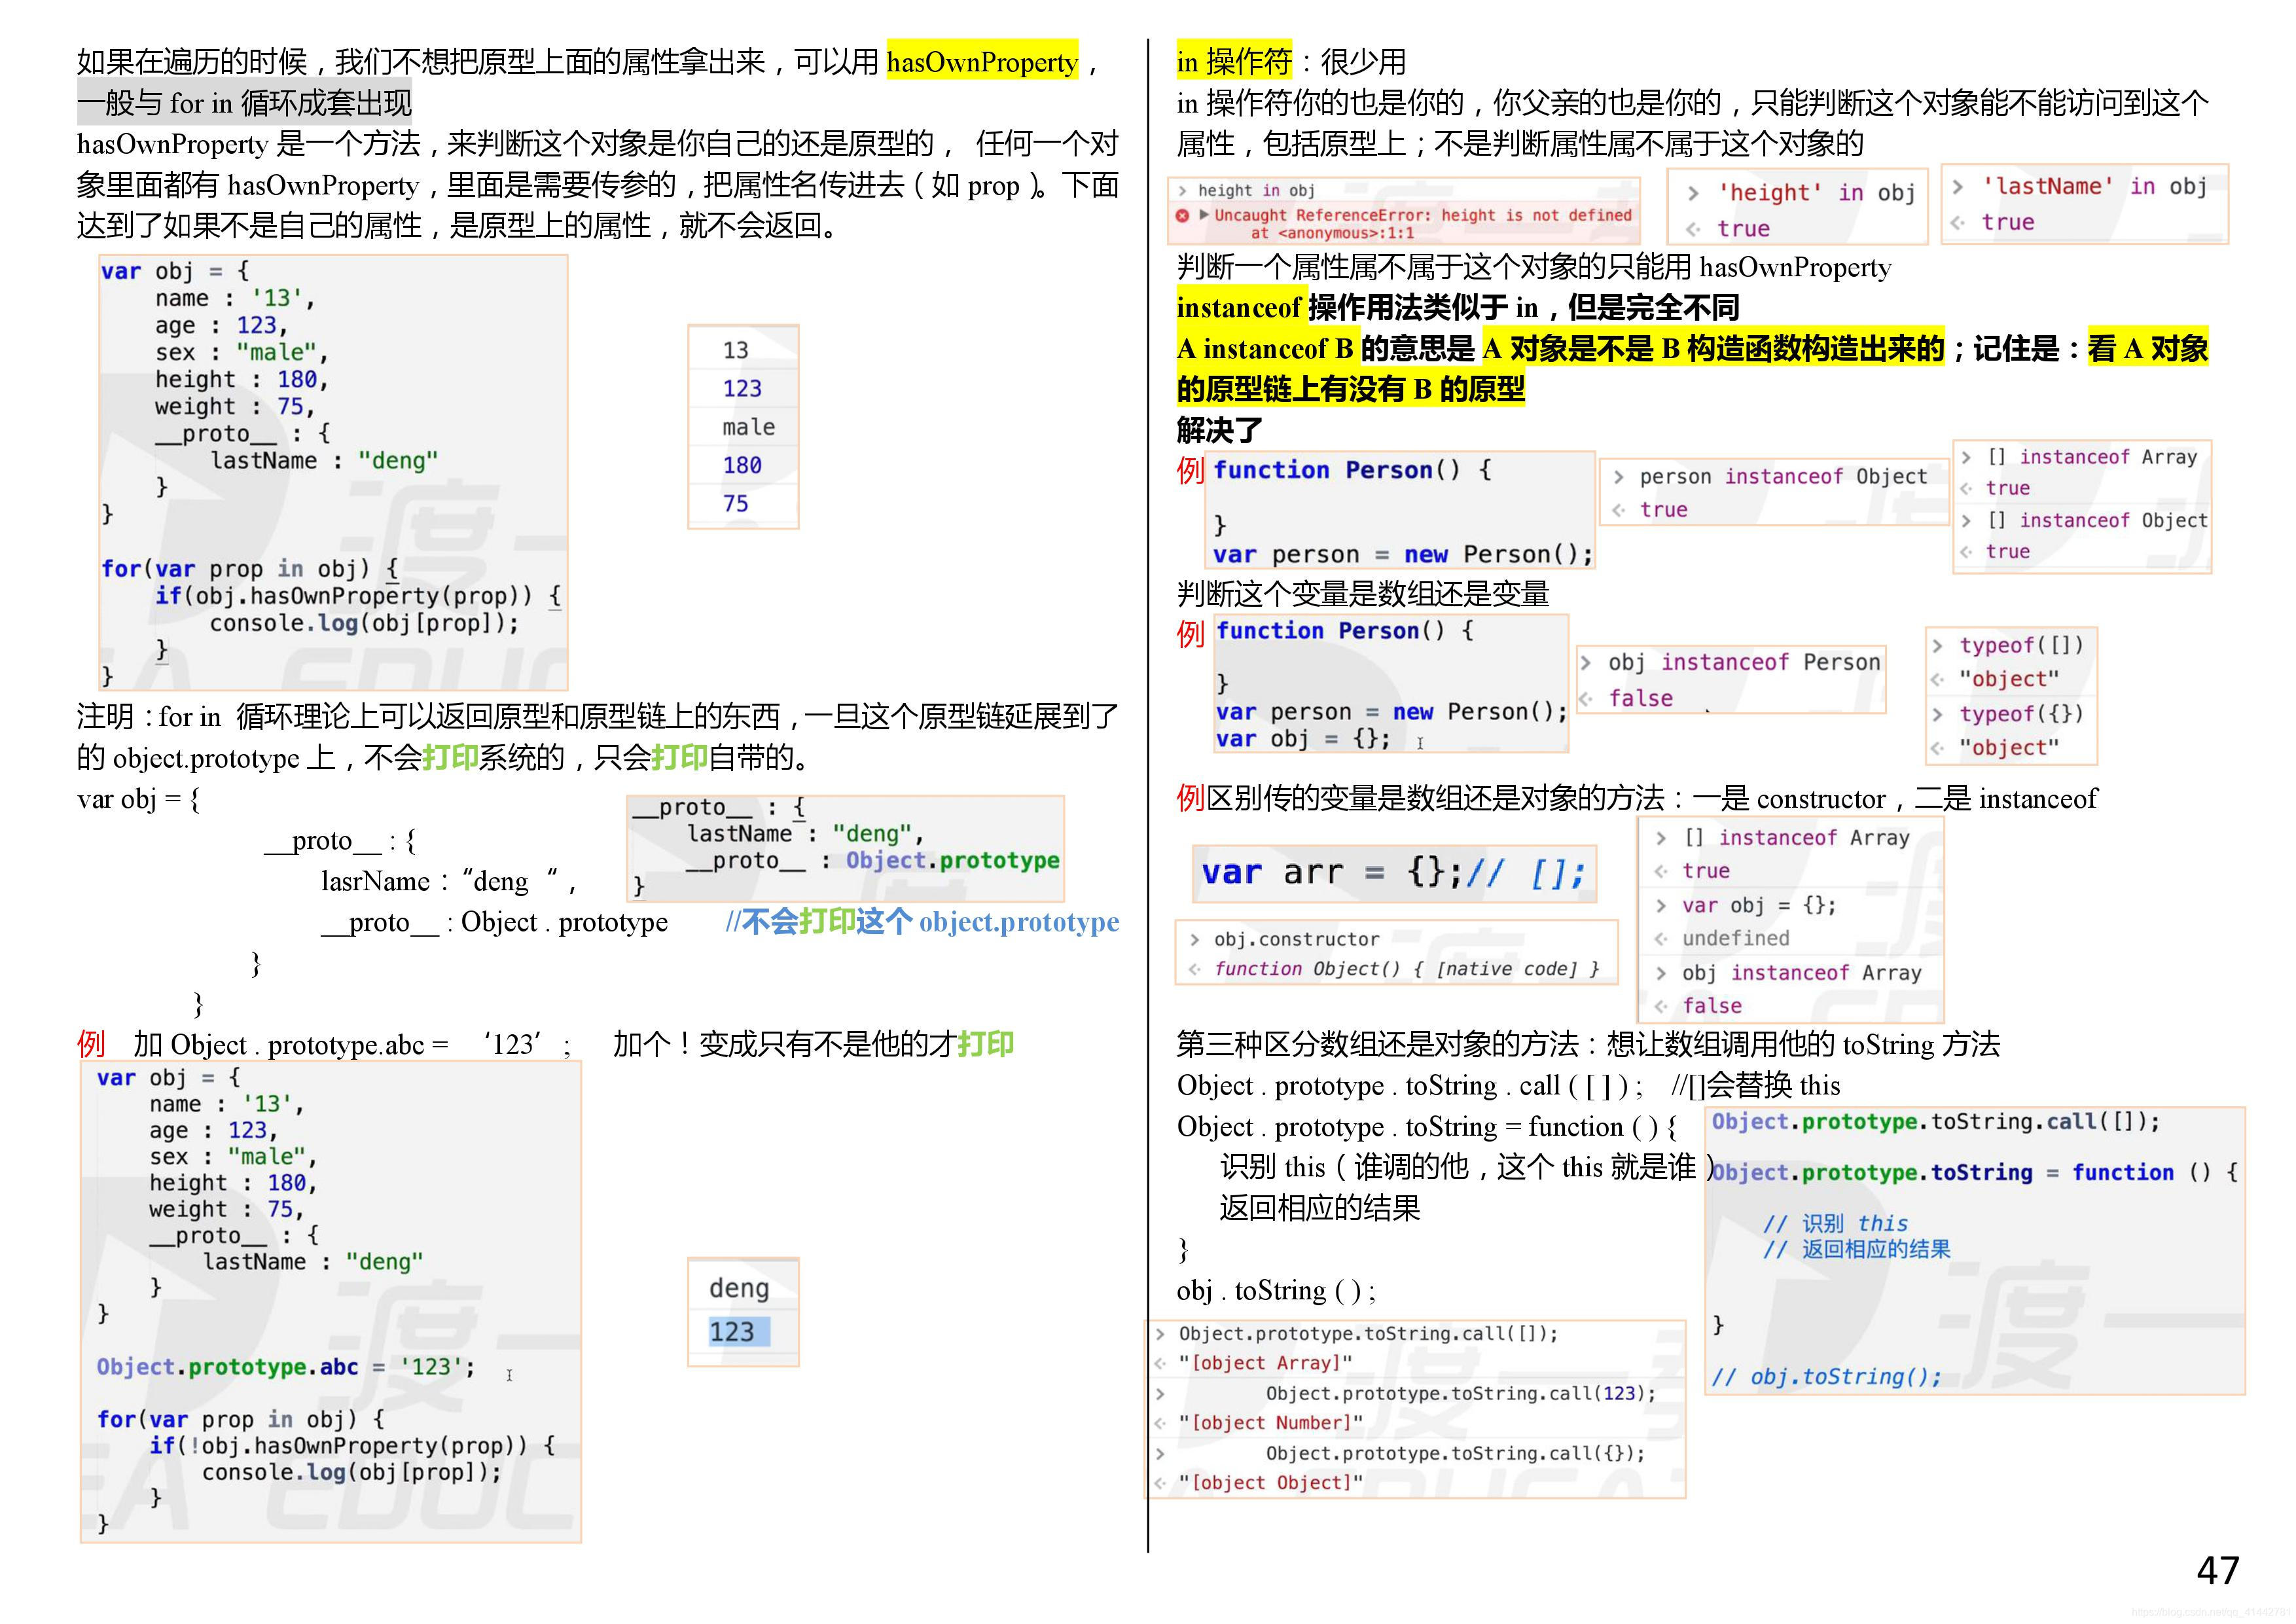Click the text line "obj . toString ( ) ;"
This screenshot has height=1624, width=2296.
click(1276, 1291)
